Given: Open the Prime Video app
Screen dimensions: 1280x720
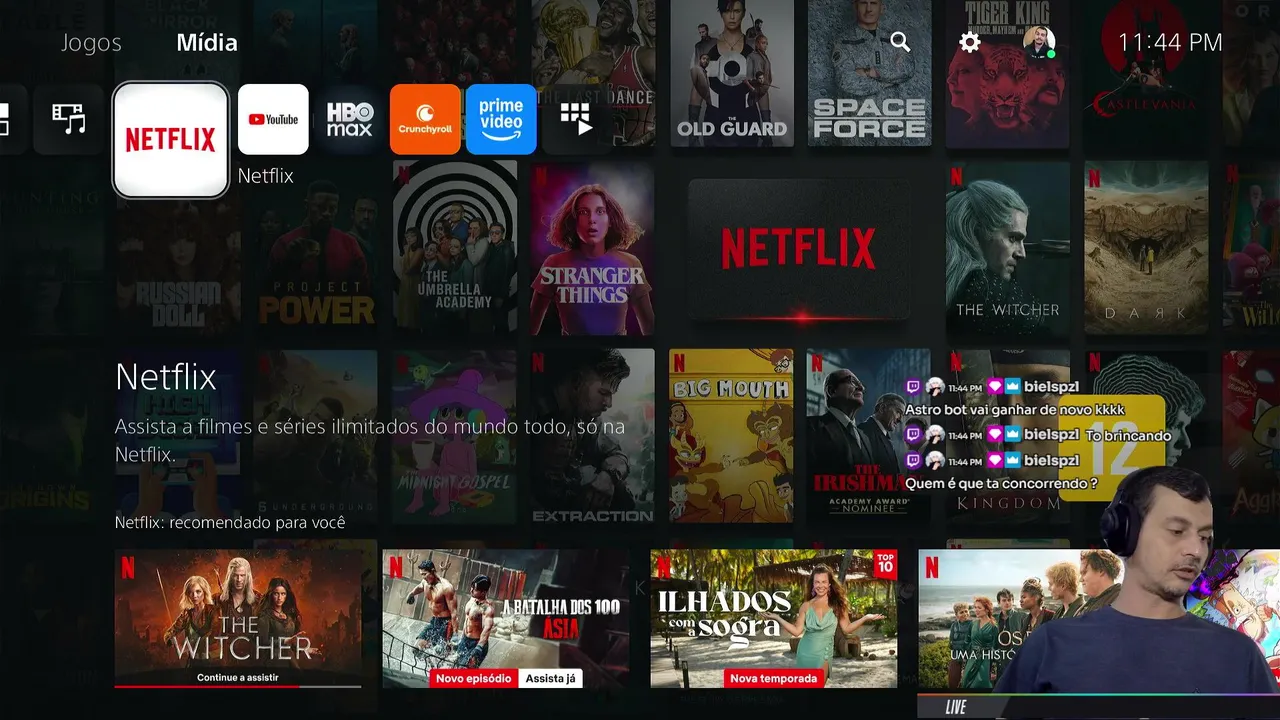Looking at the screenshot, I should [501, 119].
